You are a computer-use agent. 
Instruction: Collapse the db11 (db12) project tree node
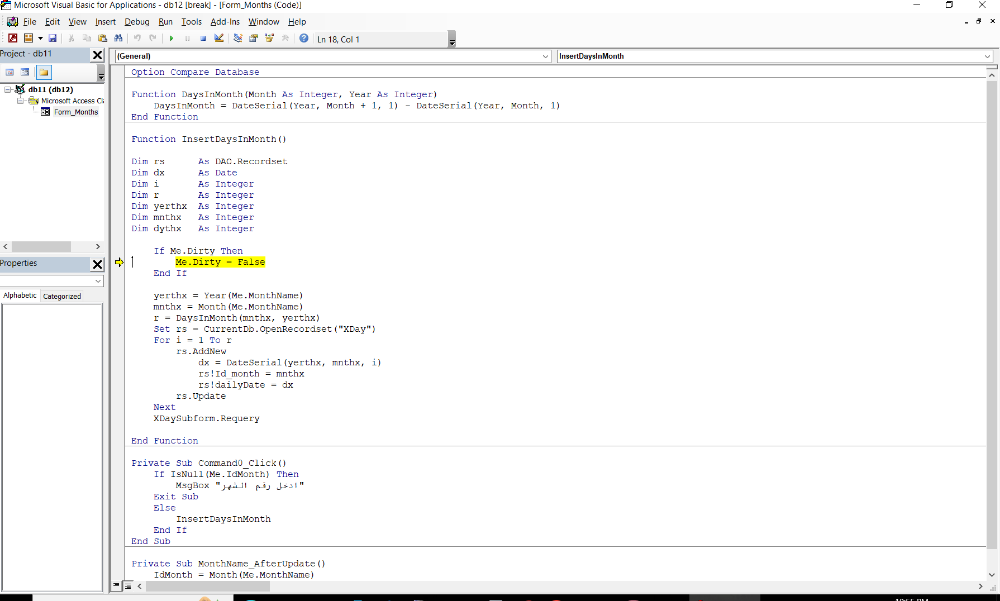[x=8, y=90]
